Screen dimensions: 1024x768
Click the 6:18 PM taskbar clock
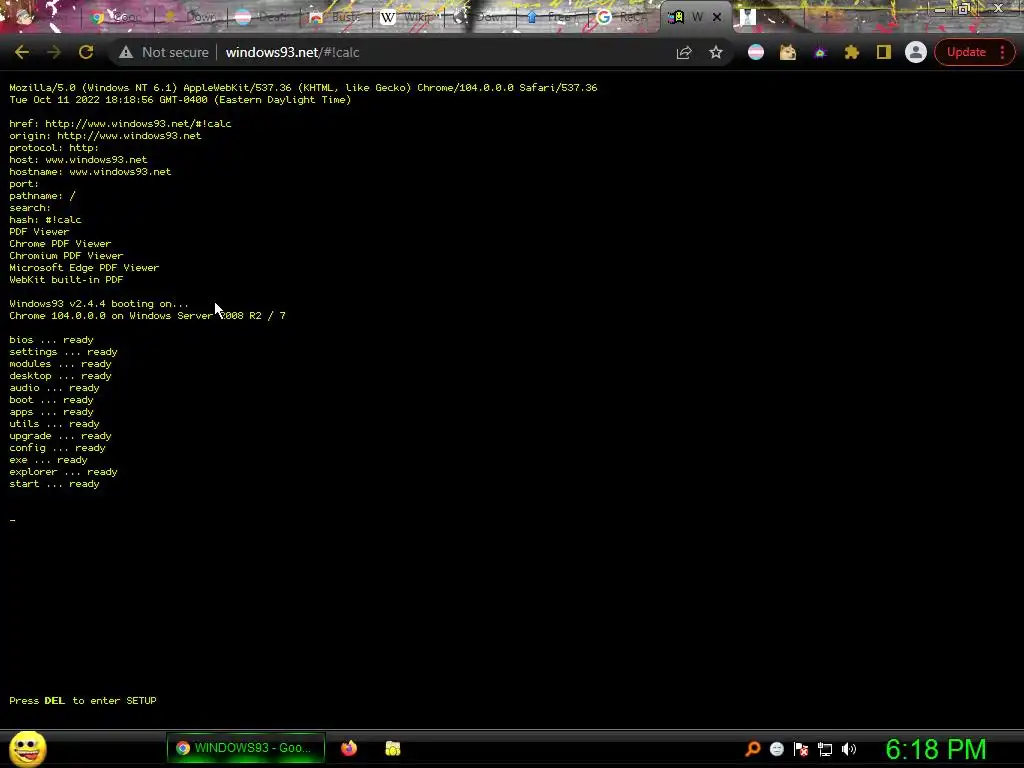935,749
